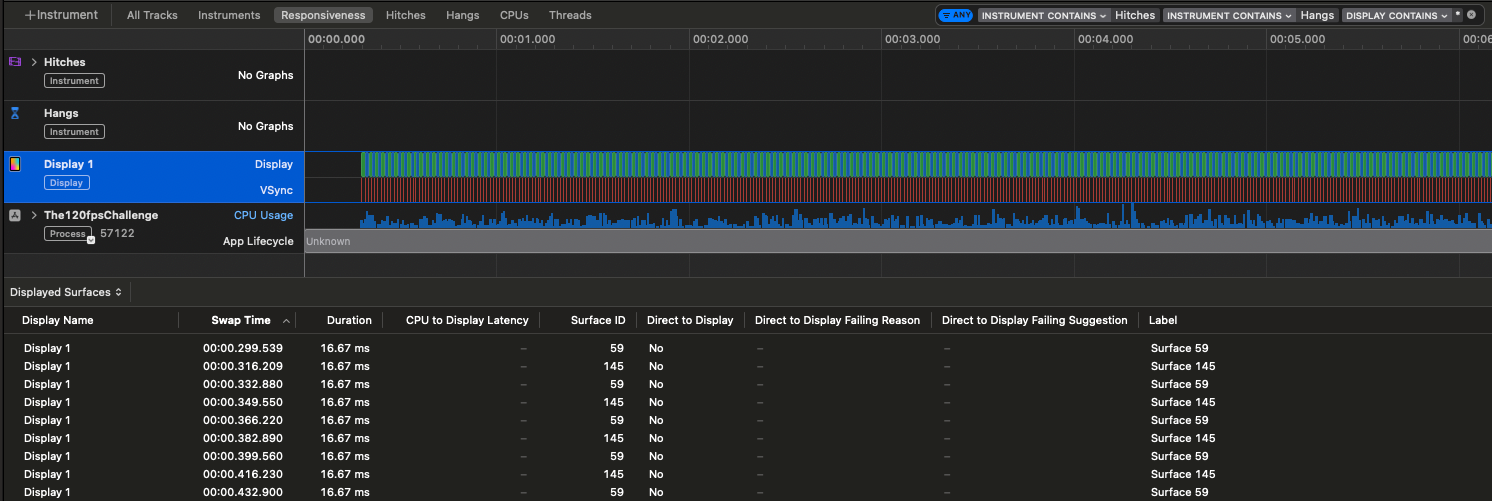The width and height of the screenshot is (1492, 501).
Task: Switch to the CPUs tab
Action: (514, 15)
